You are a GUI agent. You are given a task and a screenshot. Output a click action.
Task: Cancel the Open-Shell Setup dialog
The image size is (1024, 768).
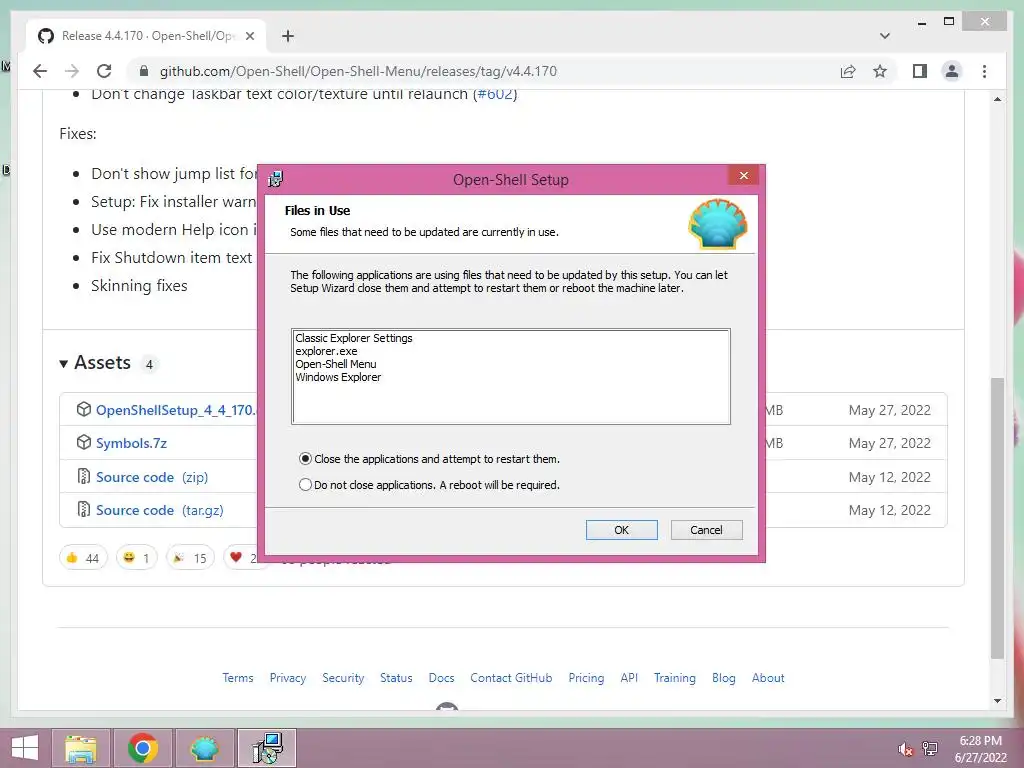pyautogui.click(x=706, y=530)
